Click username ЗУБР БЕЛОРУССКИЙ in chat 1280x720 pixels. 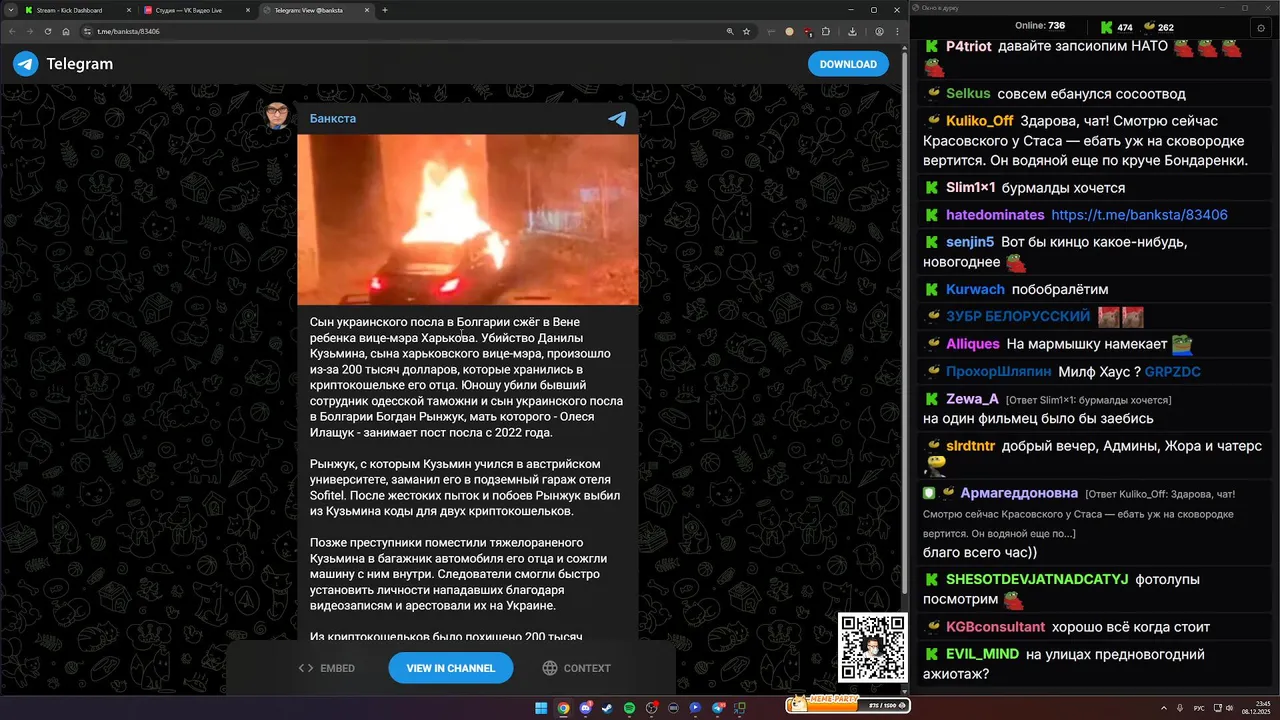point(1018,316)
